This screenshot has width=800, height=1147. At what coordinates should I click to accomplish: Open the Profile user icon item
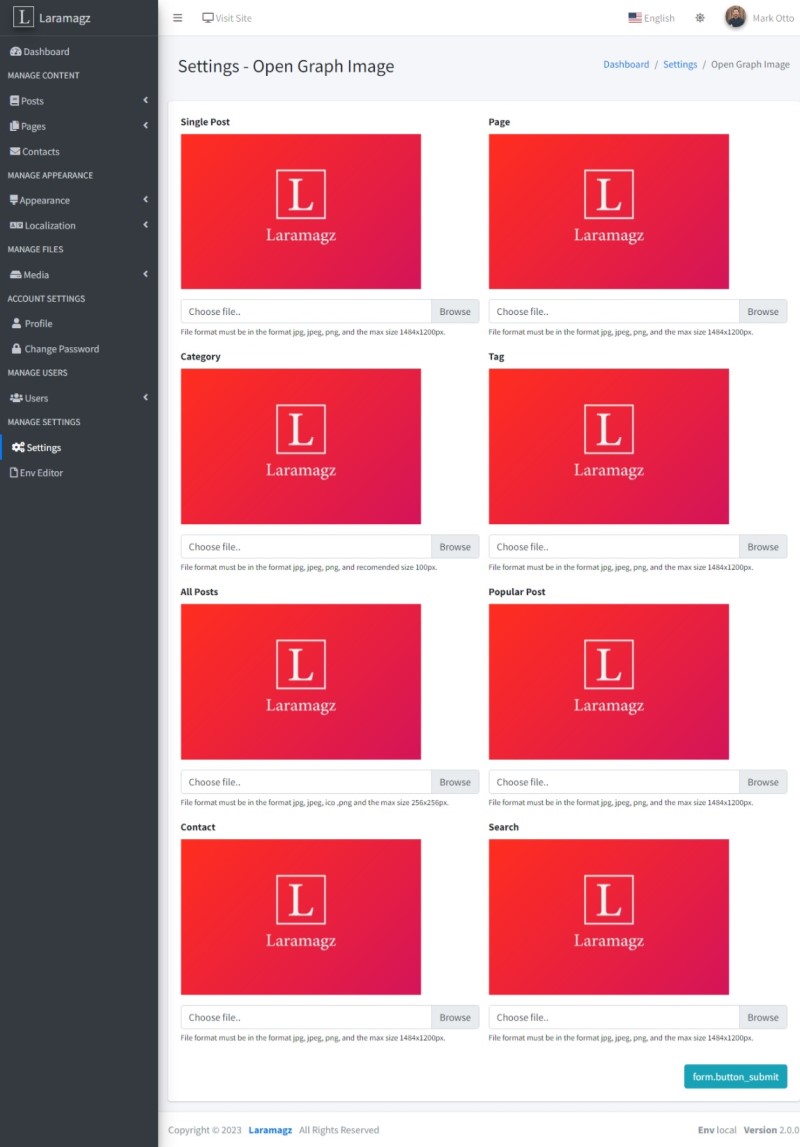click(x=16, y=324)
